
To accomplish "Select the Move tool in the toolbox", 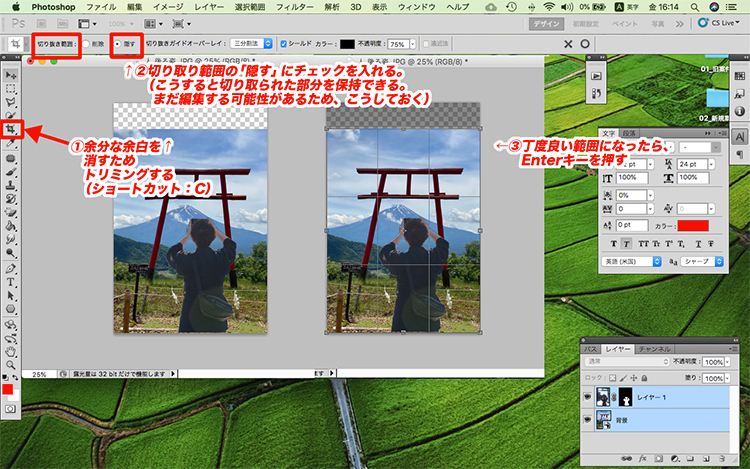I will 11,75.
